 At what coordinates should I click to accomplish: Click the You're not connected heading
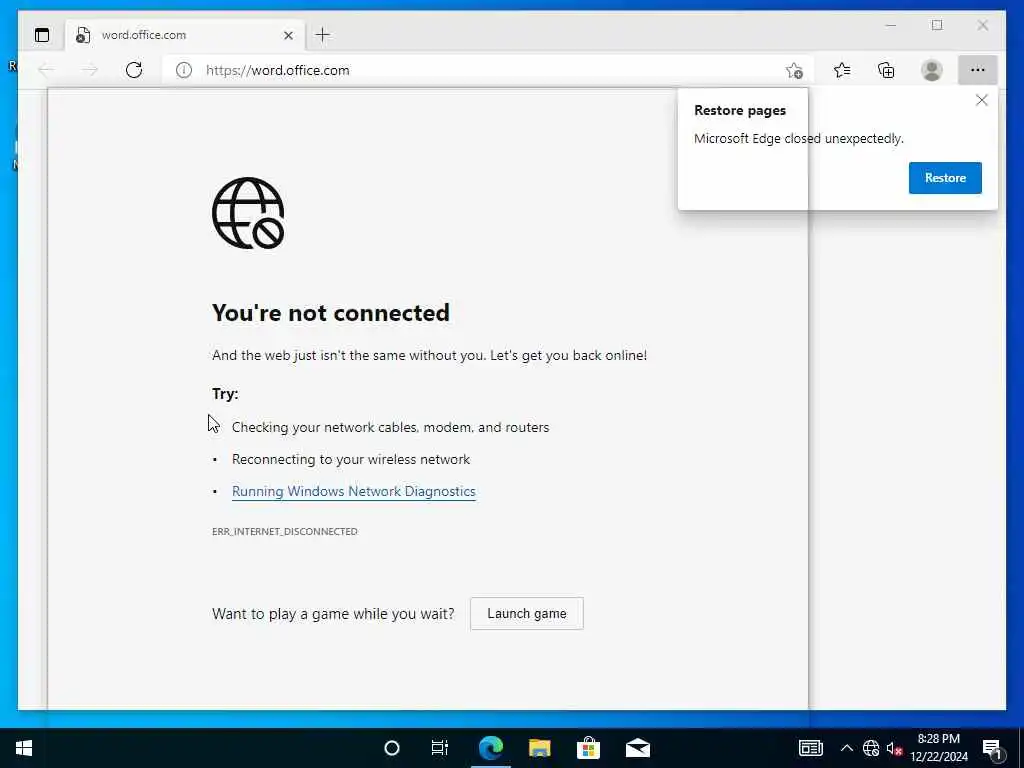330,313
